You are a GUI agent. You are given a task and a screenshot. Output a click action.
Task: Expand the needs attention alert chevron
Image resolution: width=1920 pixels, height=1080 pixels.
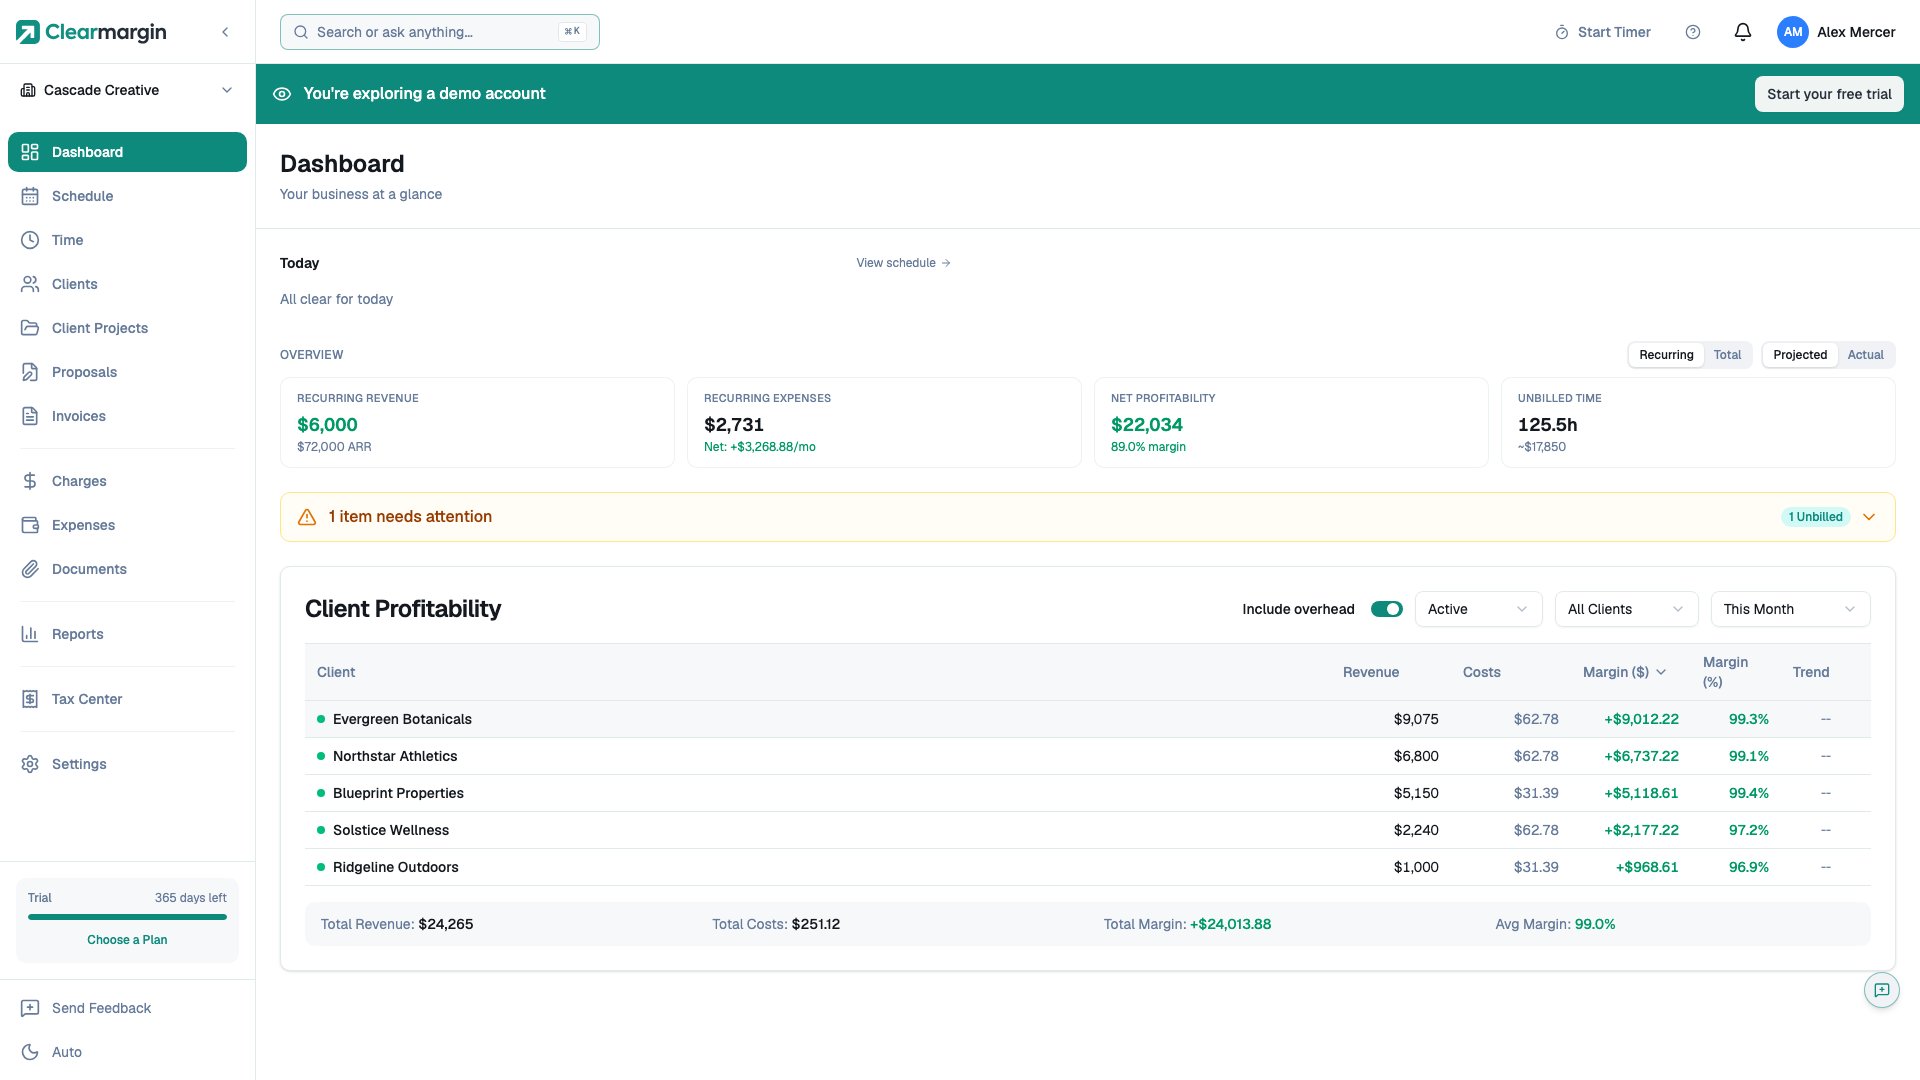[x=1869, y=517]
